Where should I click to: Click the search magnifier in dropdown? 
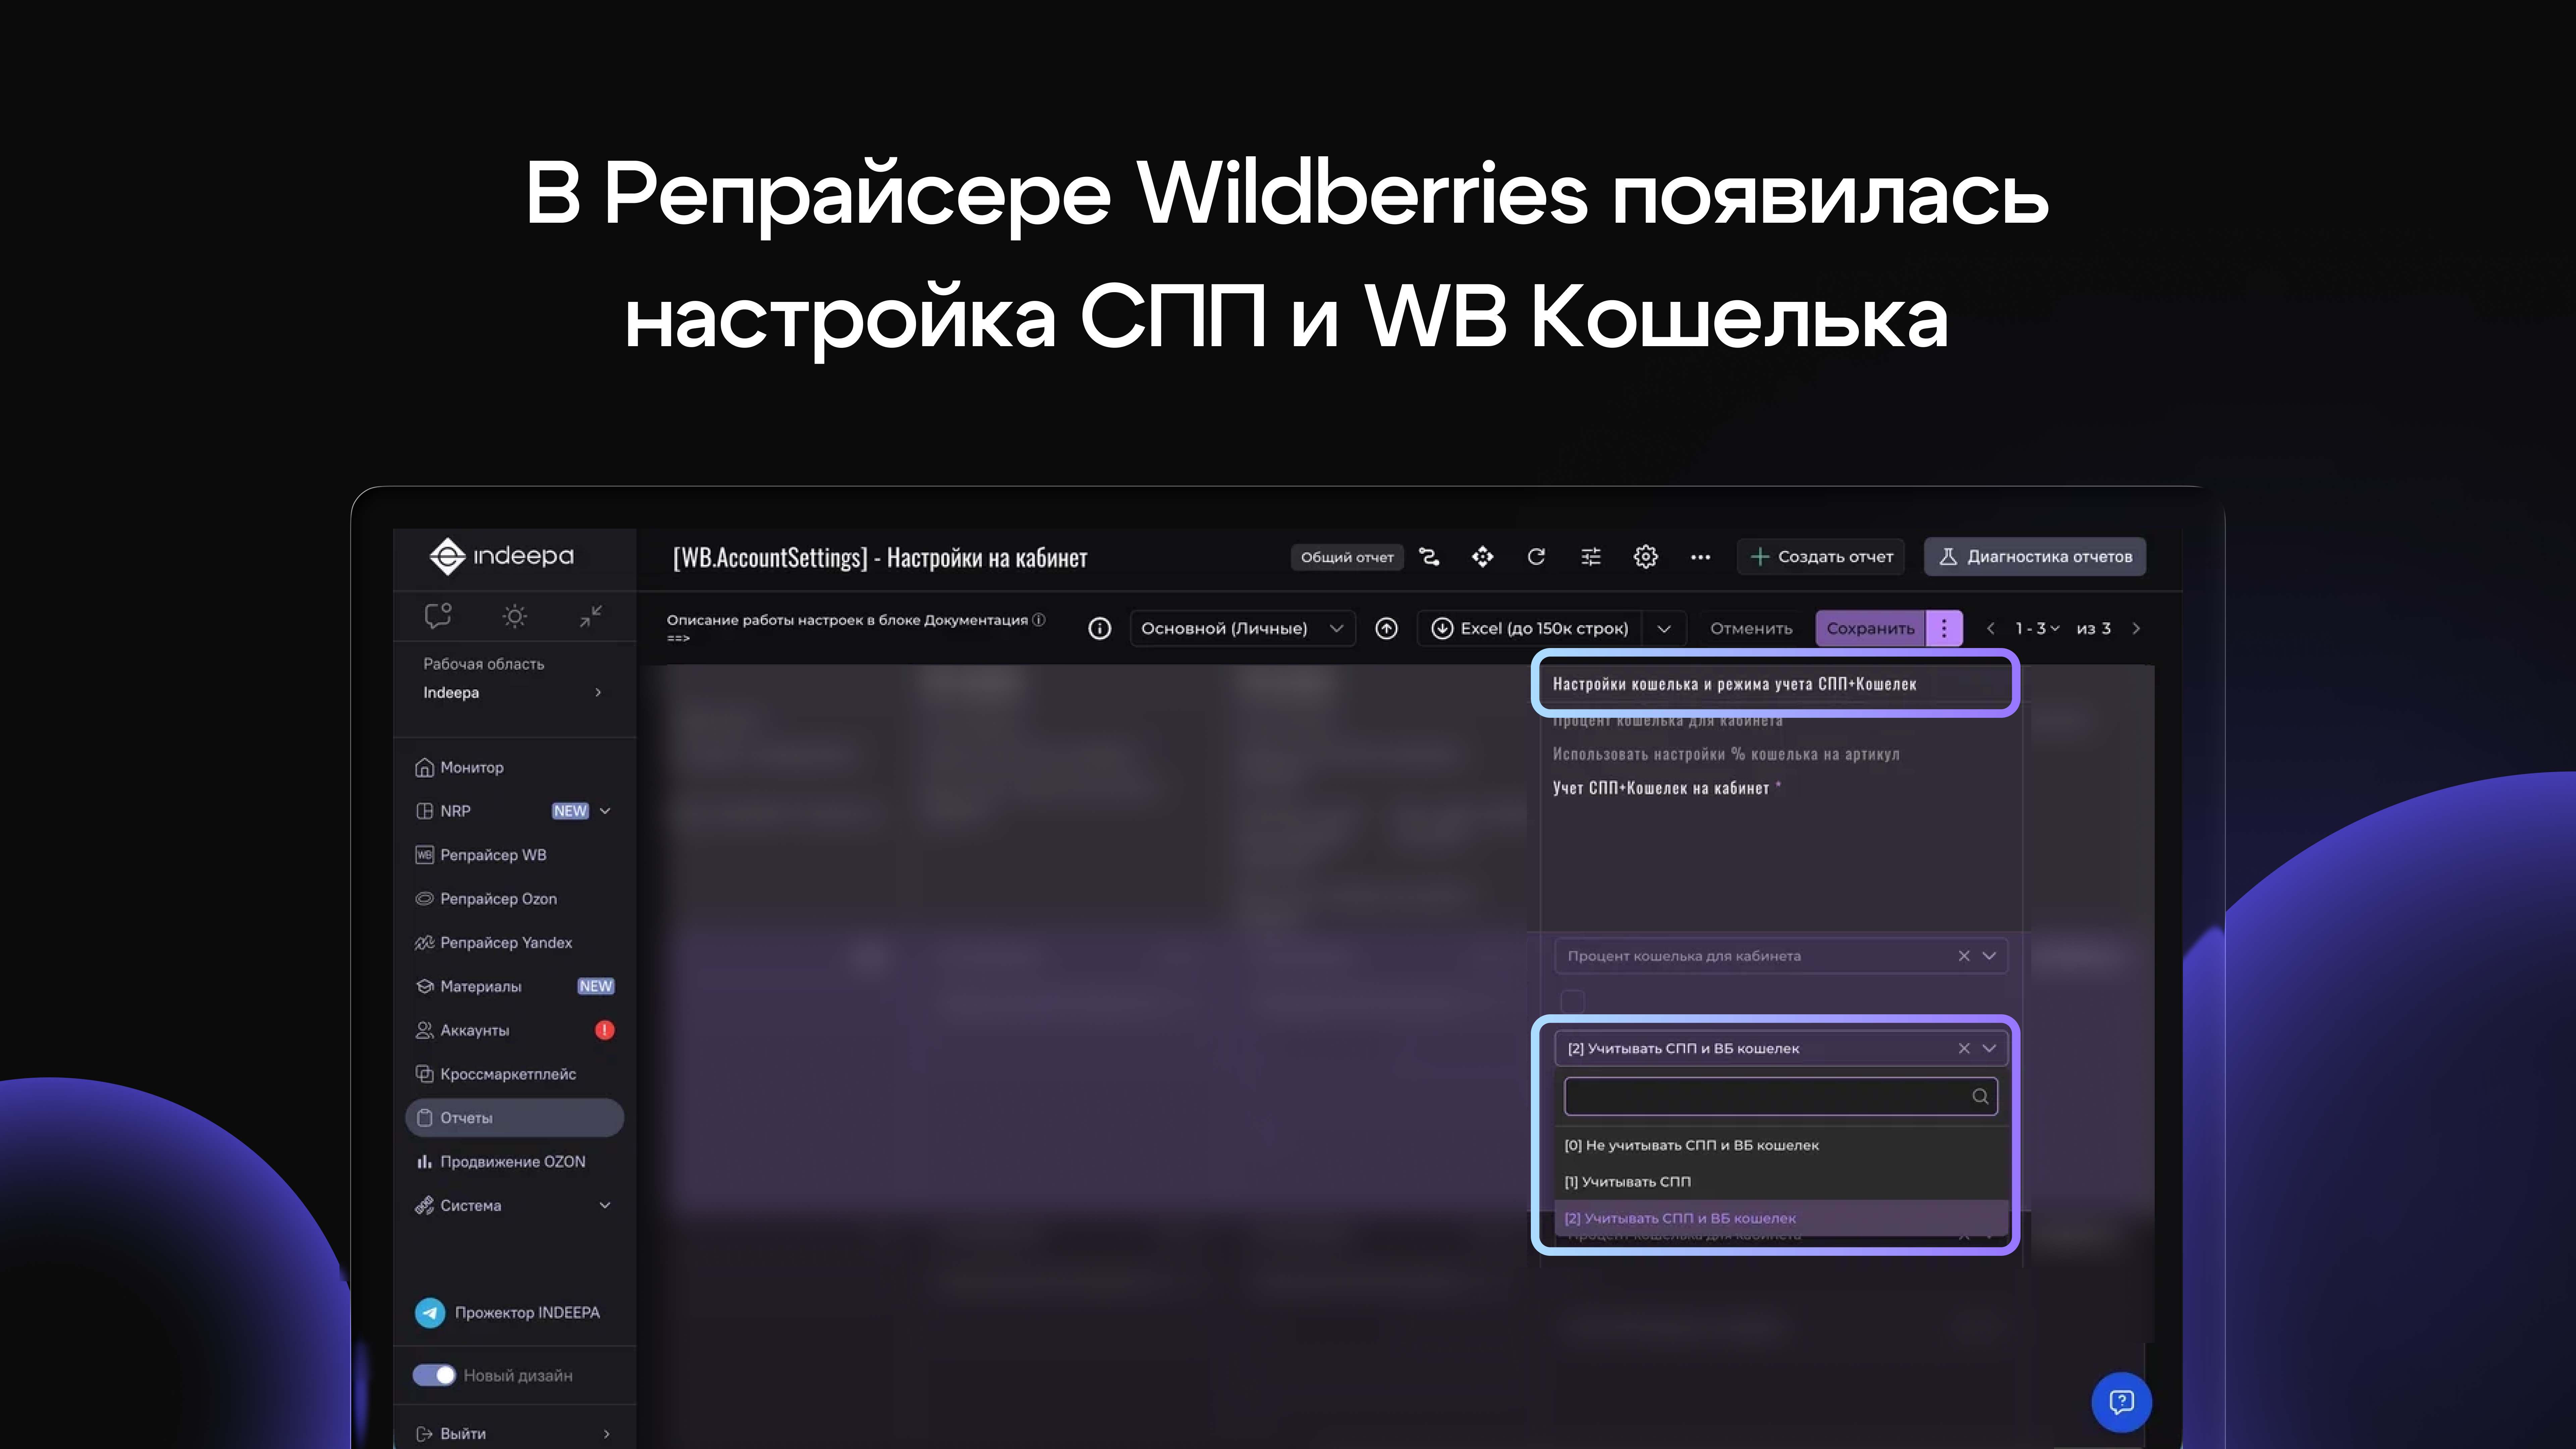[x=1980, y=1097]
